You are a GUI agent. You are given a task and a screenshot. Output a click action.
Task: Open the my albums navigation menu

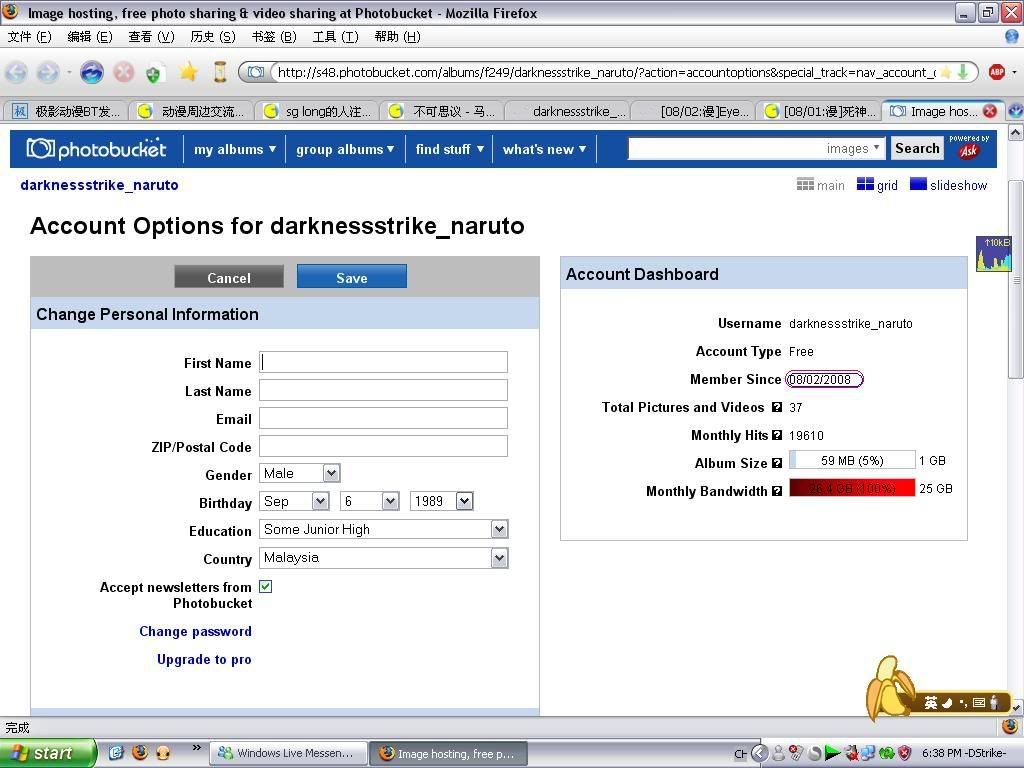tap(235, 149)
